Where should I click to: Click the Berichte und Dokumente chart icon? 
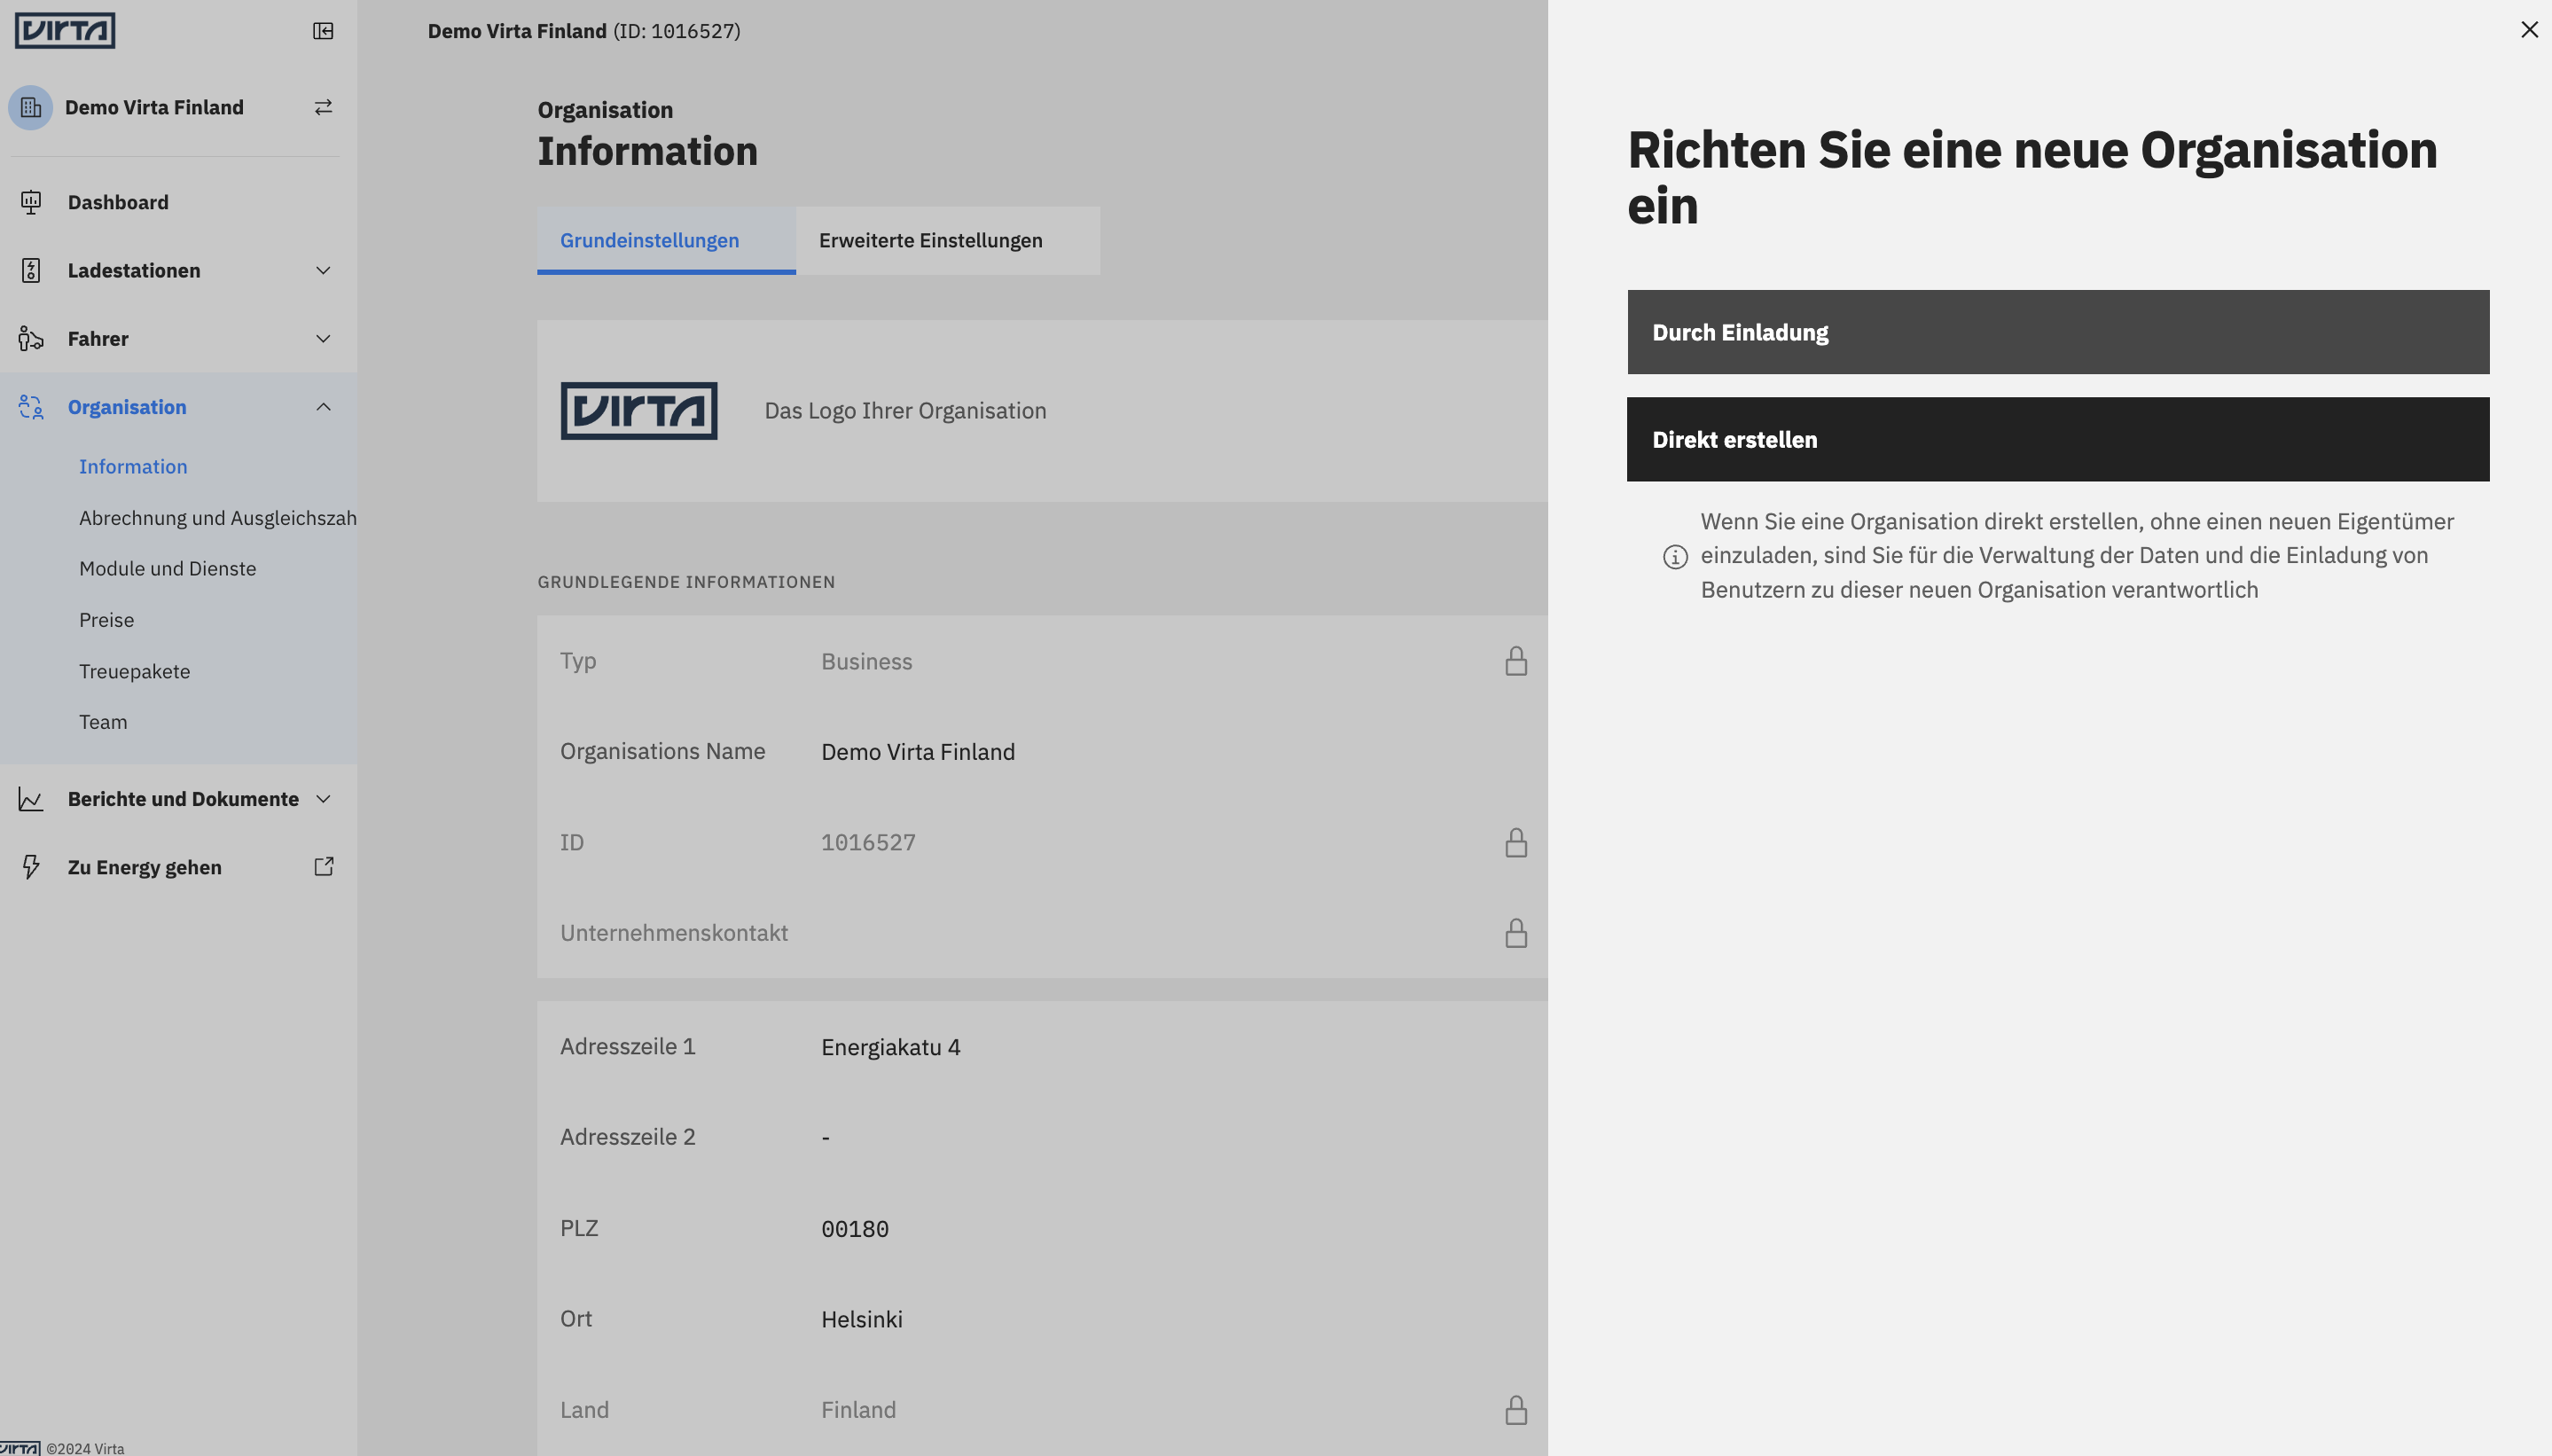coord(31,799)
